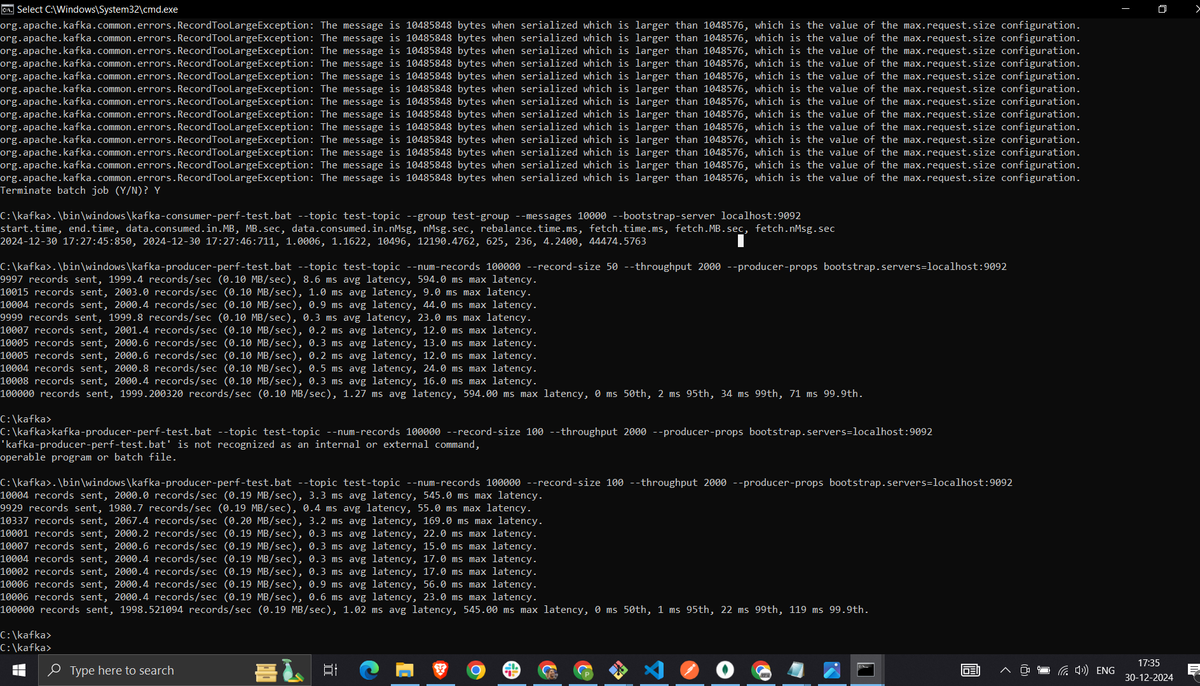Open Chrome app icon with grey badge

(x=762, y=670)
